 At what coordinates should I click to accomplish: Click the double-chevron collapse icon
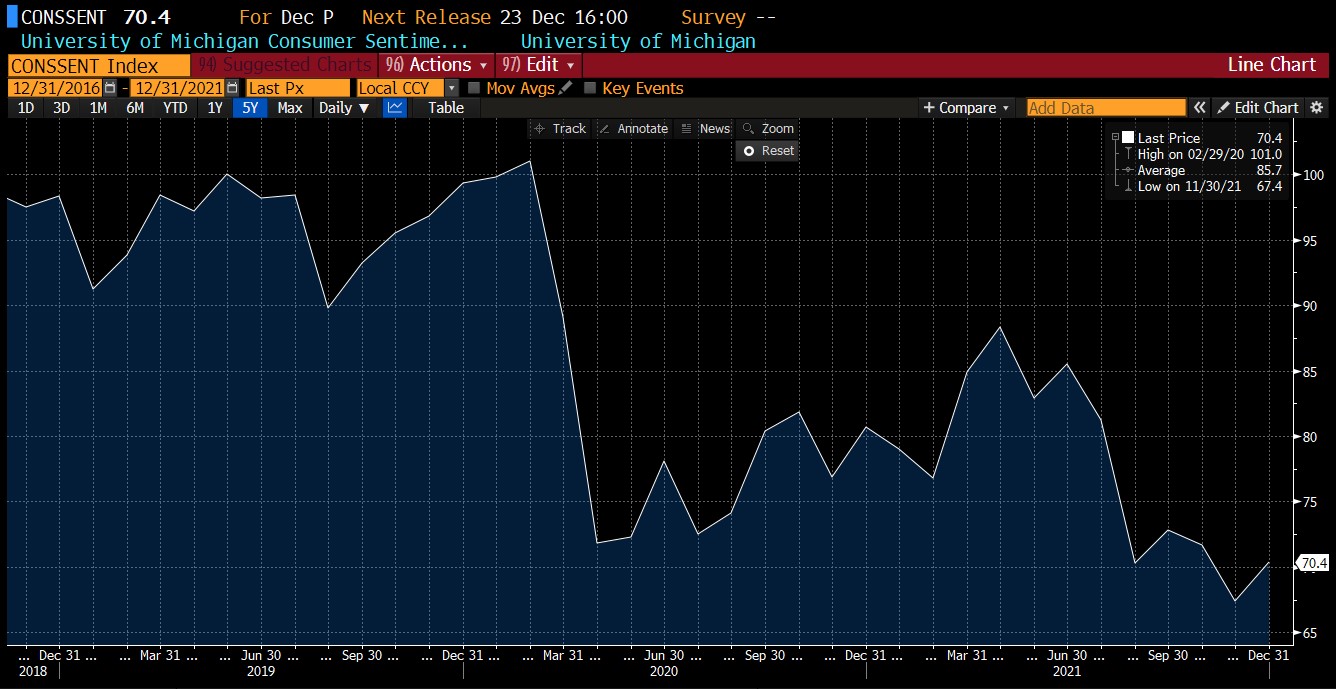tap(1200, 108)
